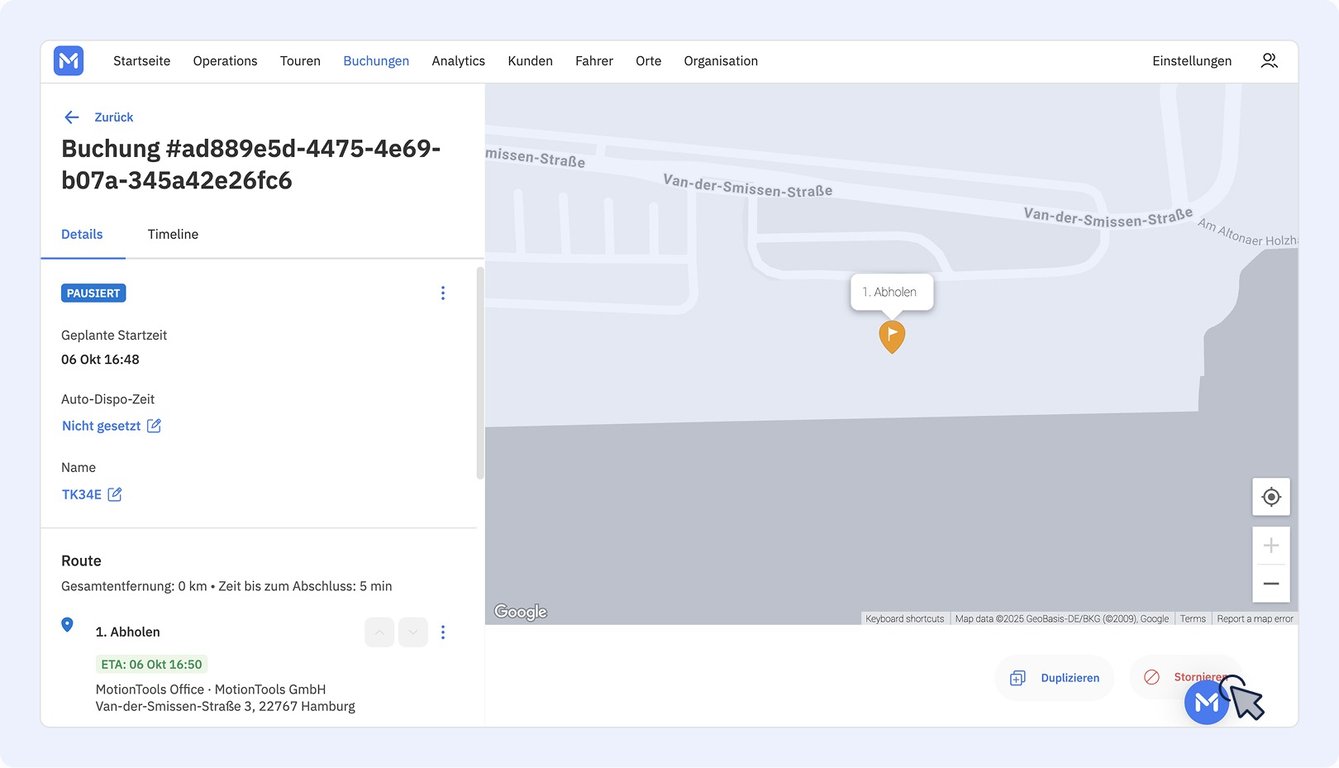Click the Nicht gesetzt link
Screen dimensions: 1339x768
click(101, 426)
